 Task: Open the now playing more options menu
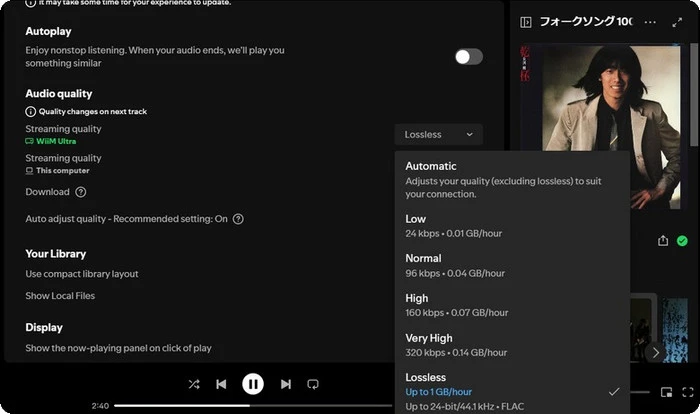click(x=650, y=22)
